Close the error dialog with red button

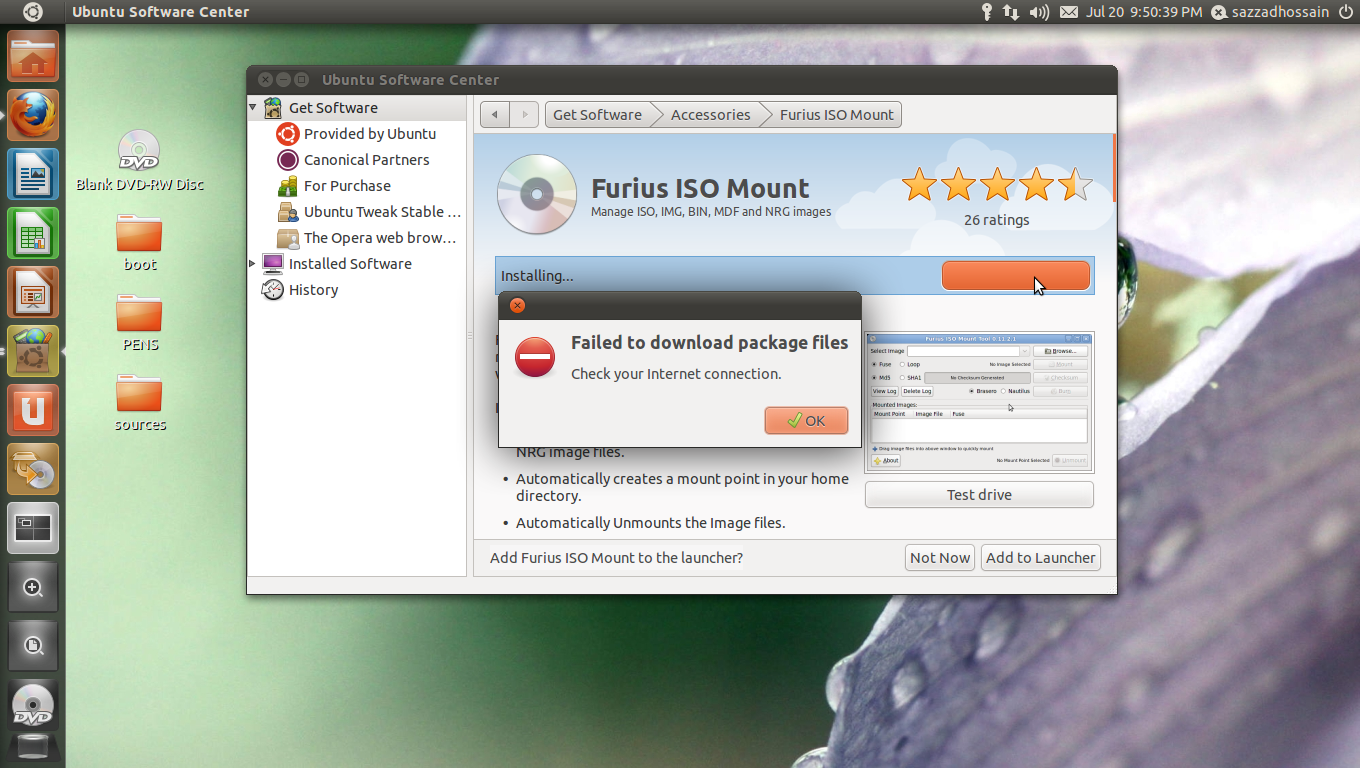click(517, 306)
